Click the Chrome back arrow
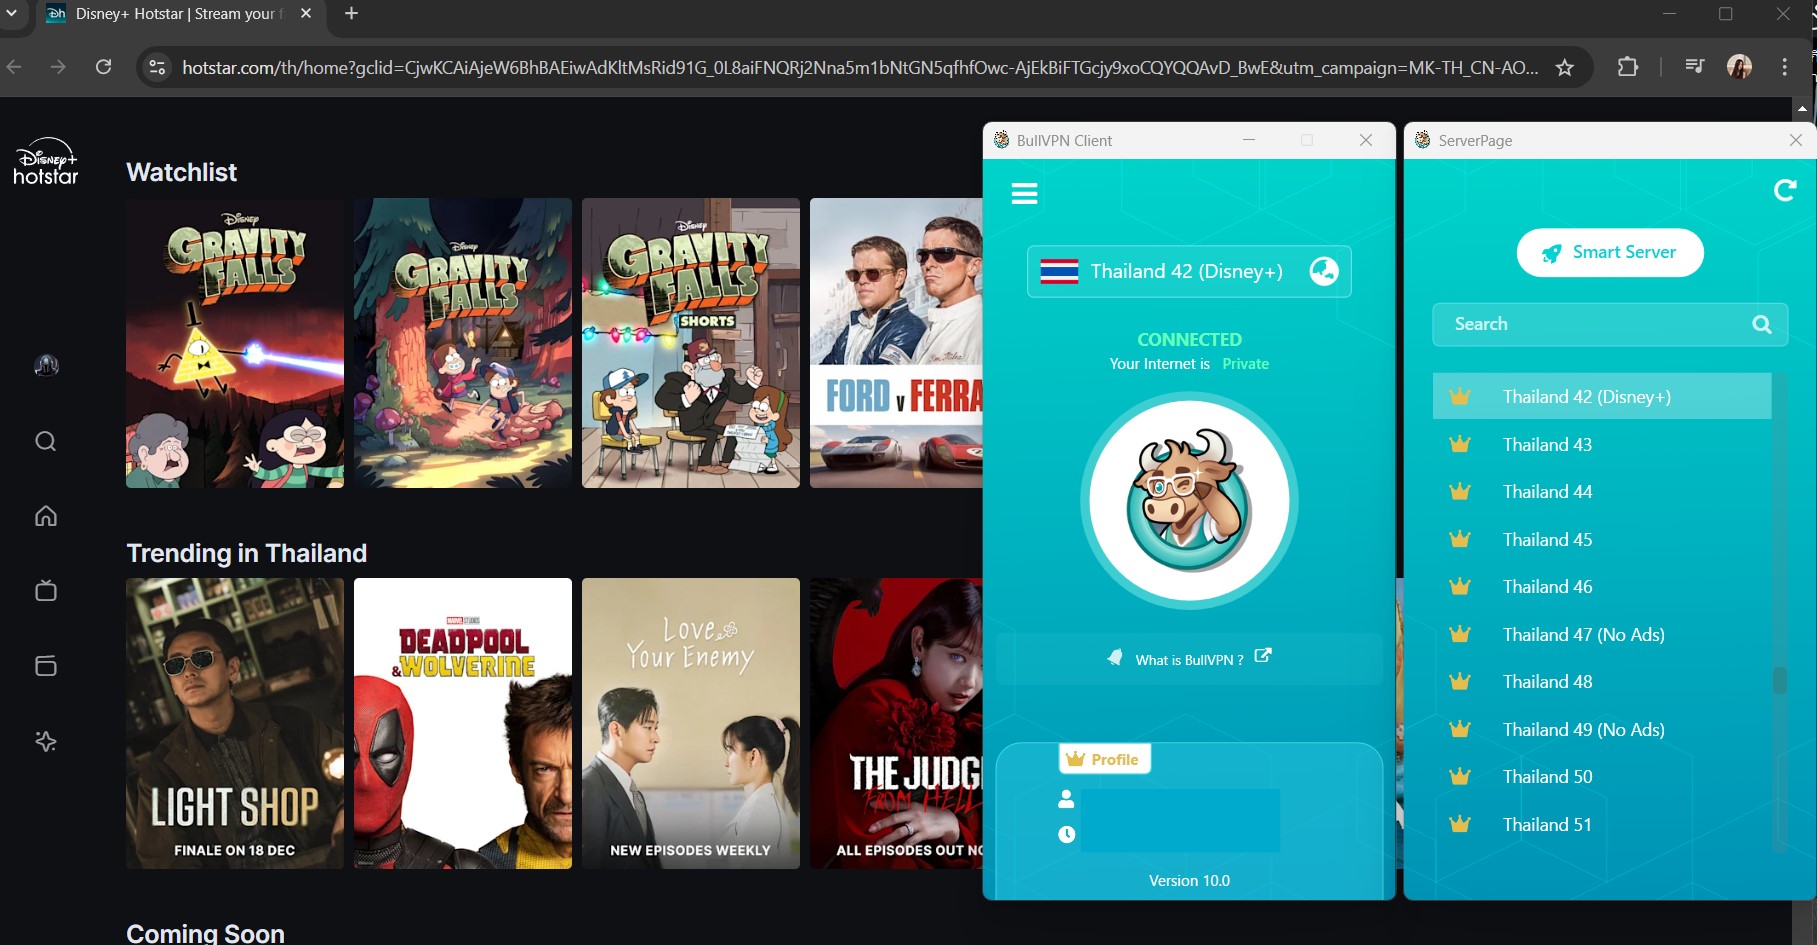Viewport: 1817px width, 945px height. 14,67
